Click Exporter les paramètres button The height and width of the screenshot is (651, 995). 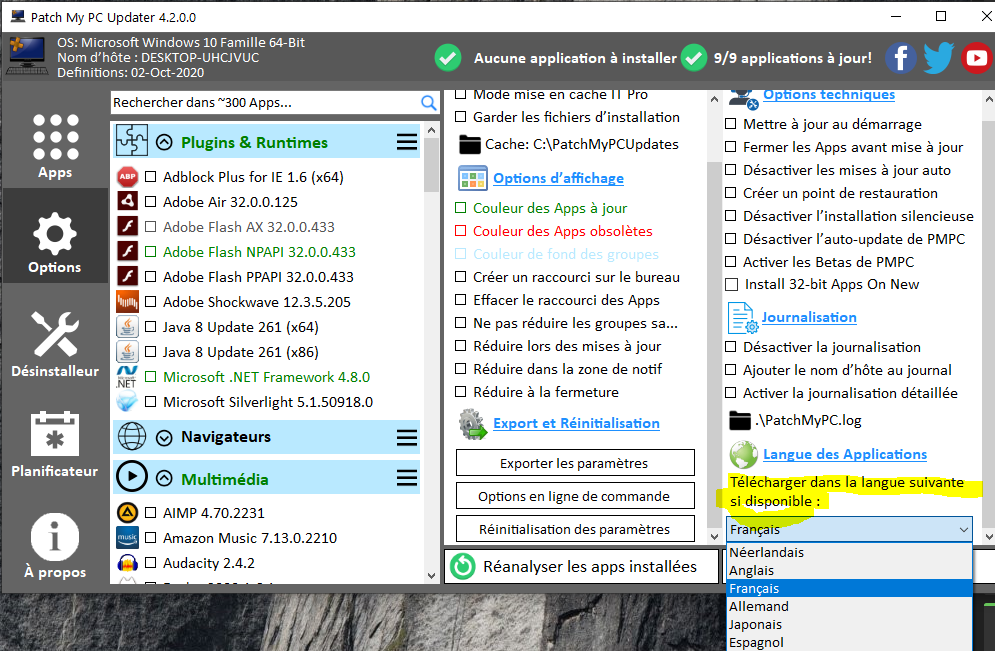click(x=575, y=463)
